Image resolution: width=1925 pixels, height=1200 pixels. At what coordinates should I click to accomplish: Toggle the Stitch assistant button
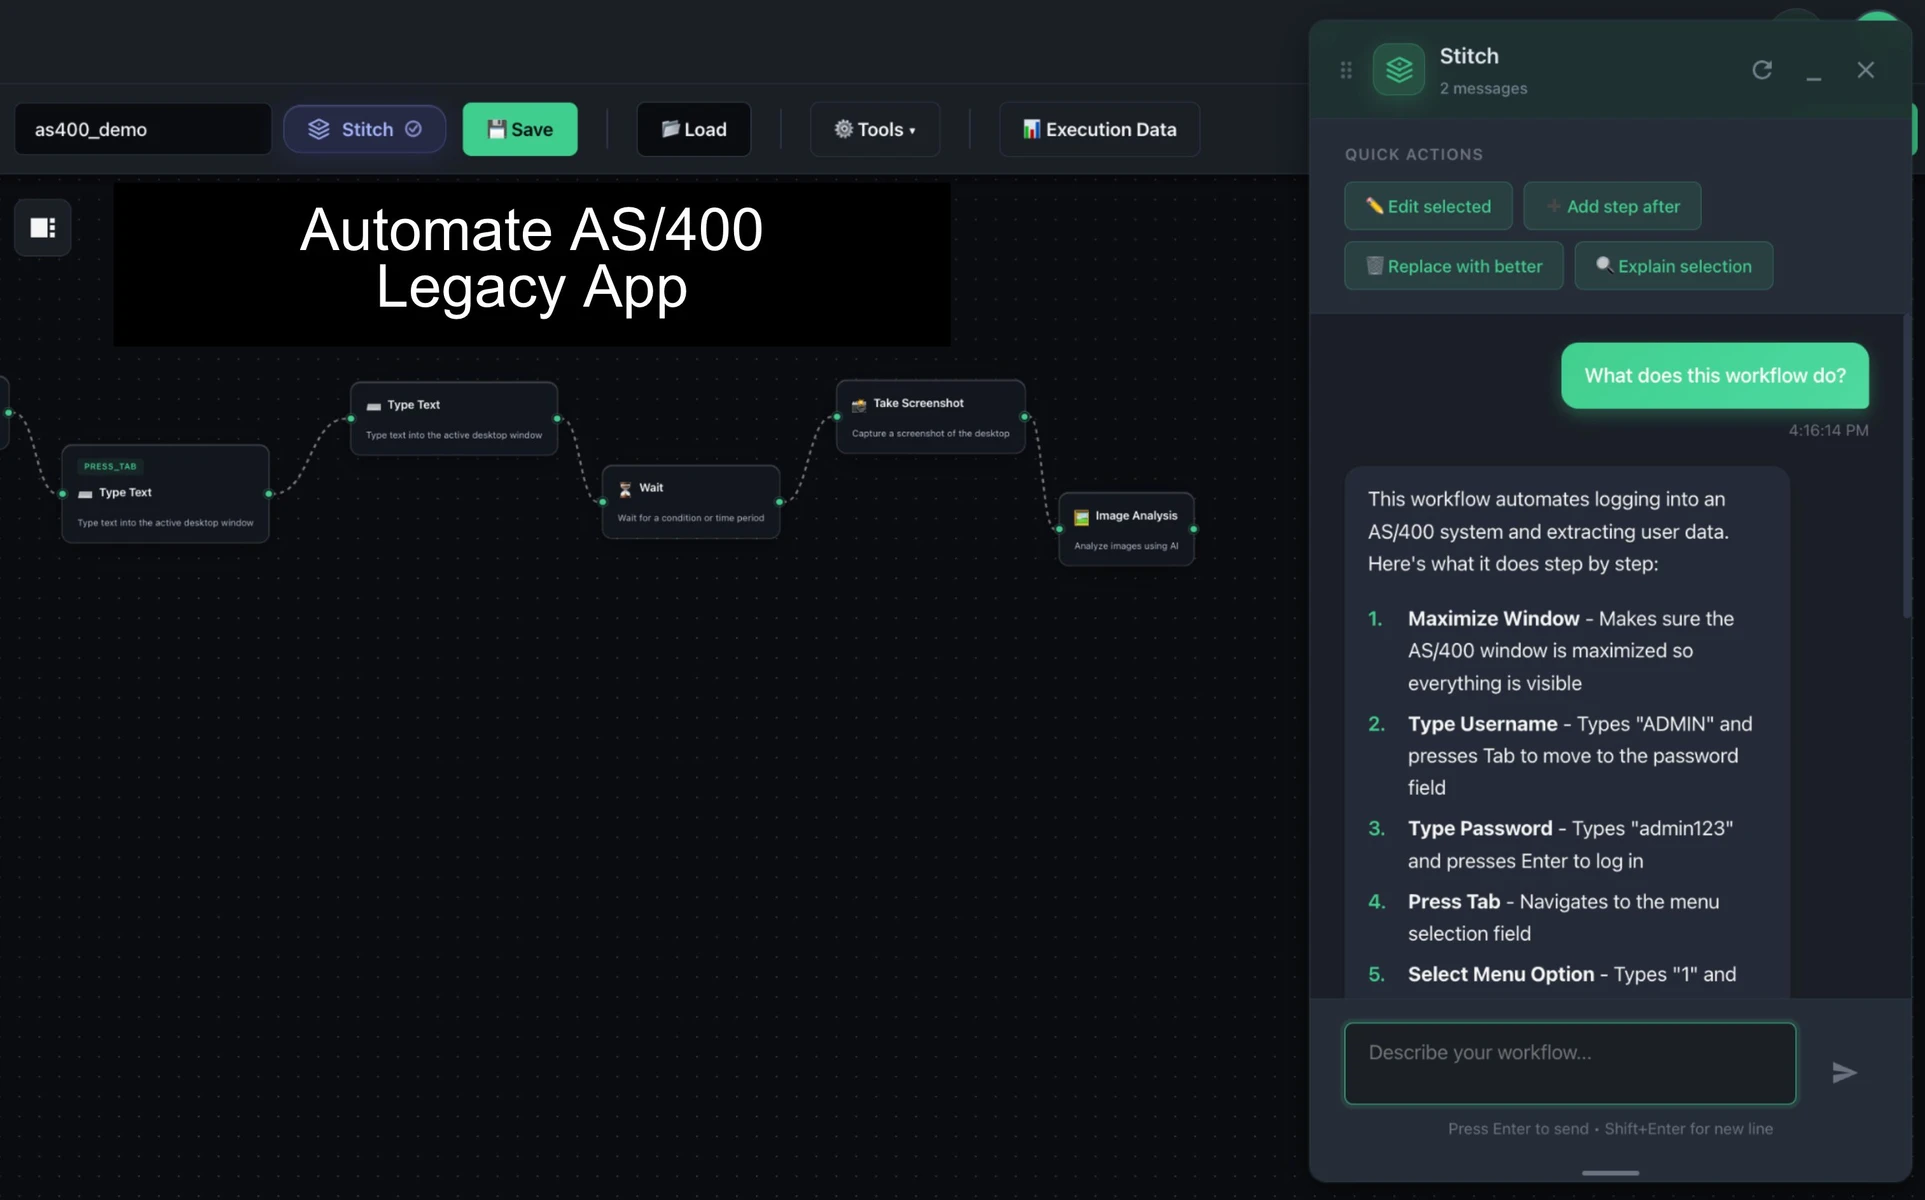pyautogui.click(x=364, y=129)
